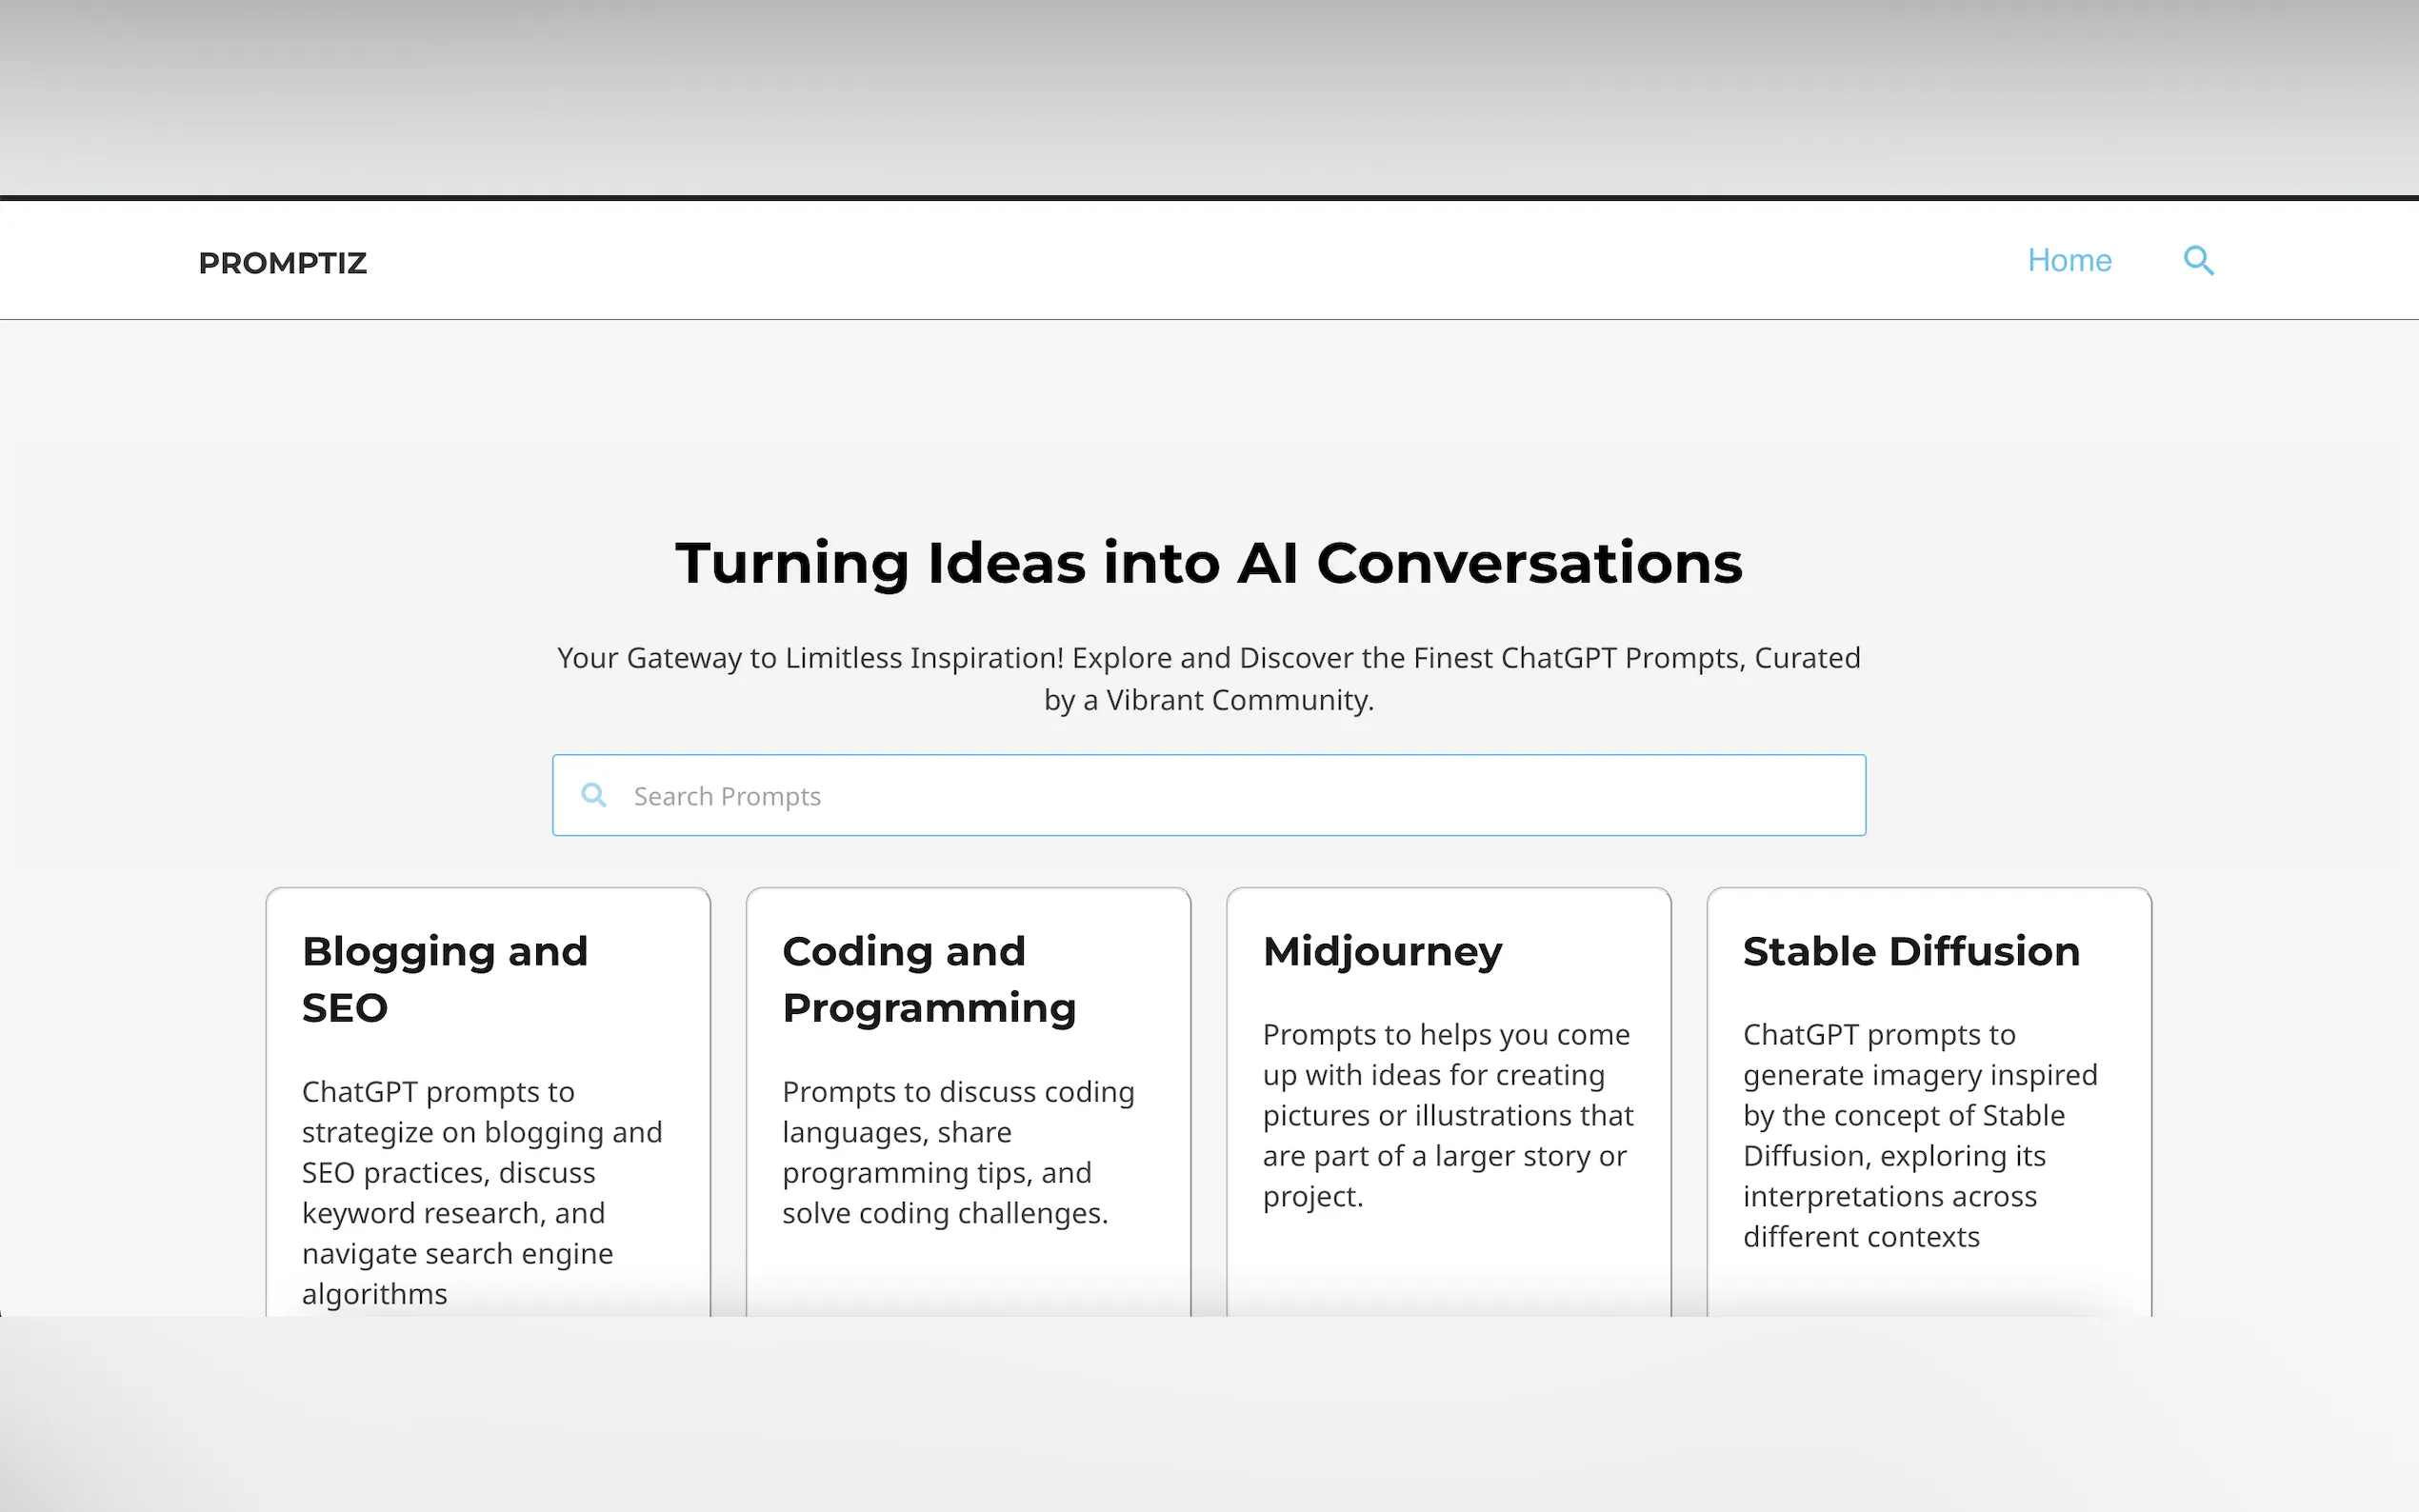Click the Coding and Programming description text
Viewport: 2419px width, 1512px height.
pyautogui.click(x=957, y=1151)
